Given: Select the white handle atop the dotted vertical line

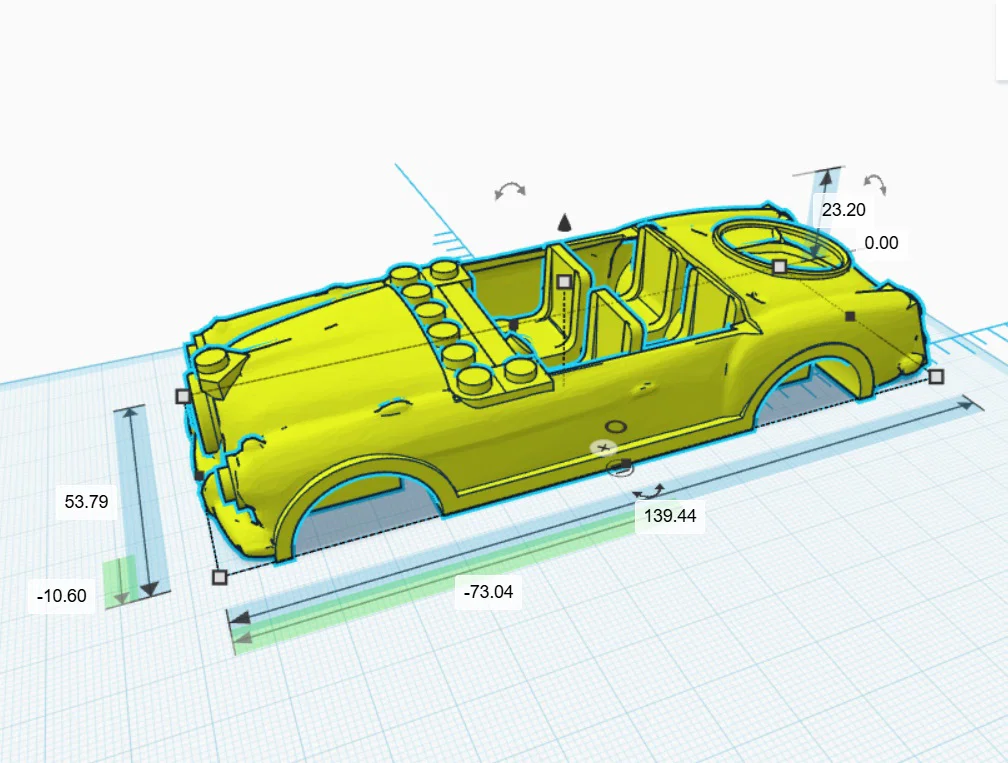Looking at the screenshot, I should [x=564, y=282].
